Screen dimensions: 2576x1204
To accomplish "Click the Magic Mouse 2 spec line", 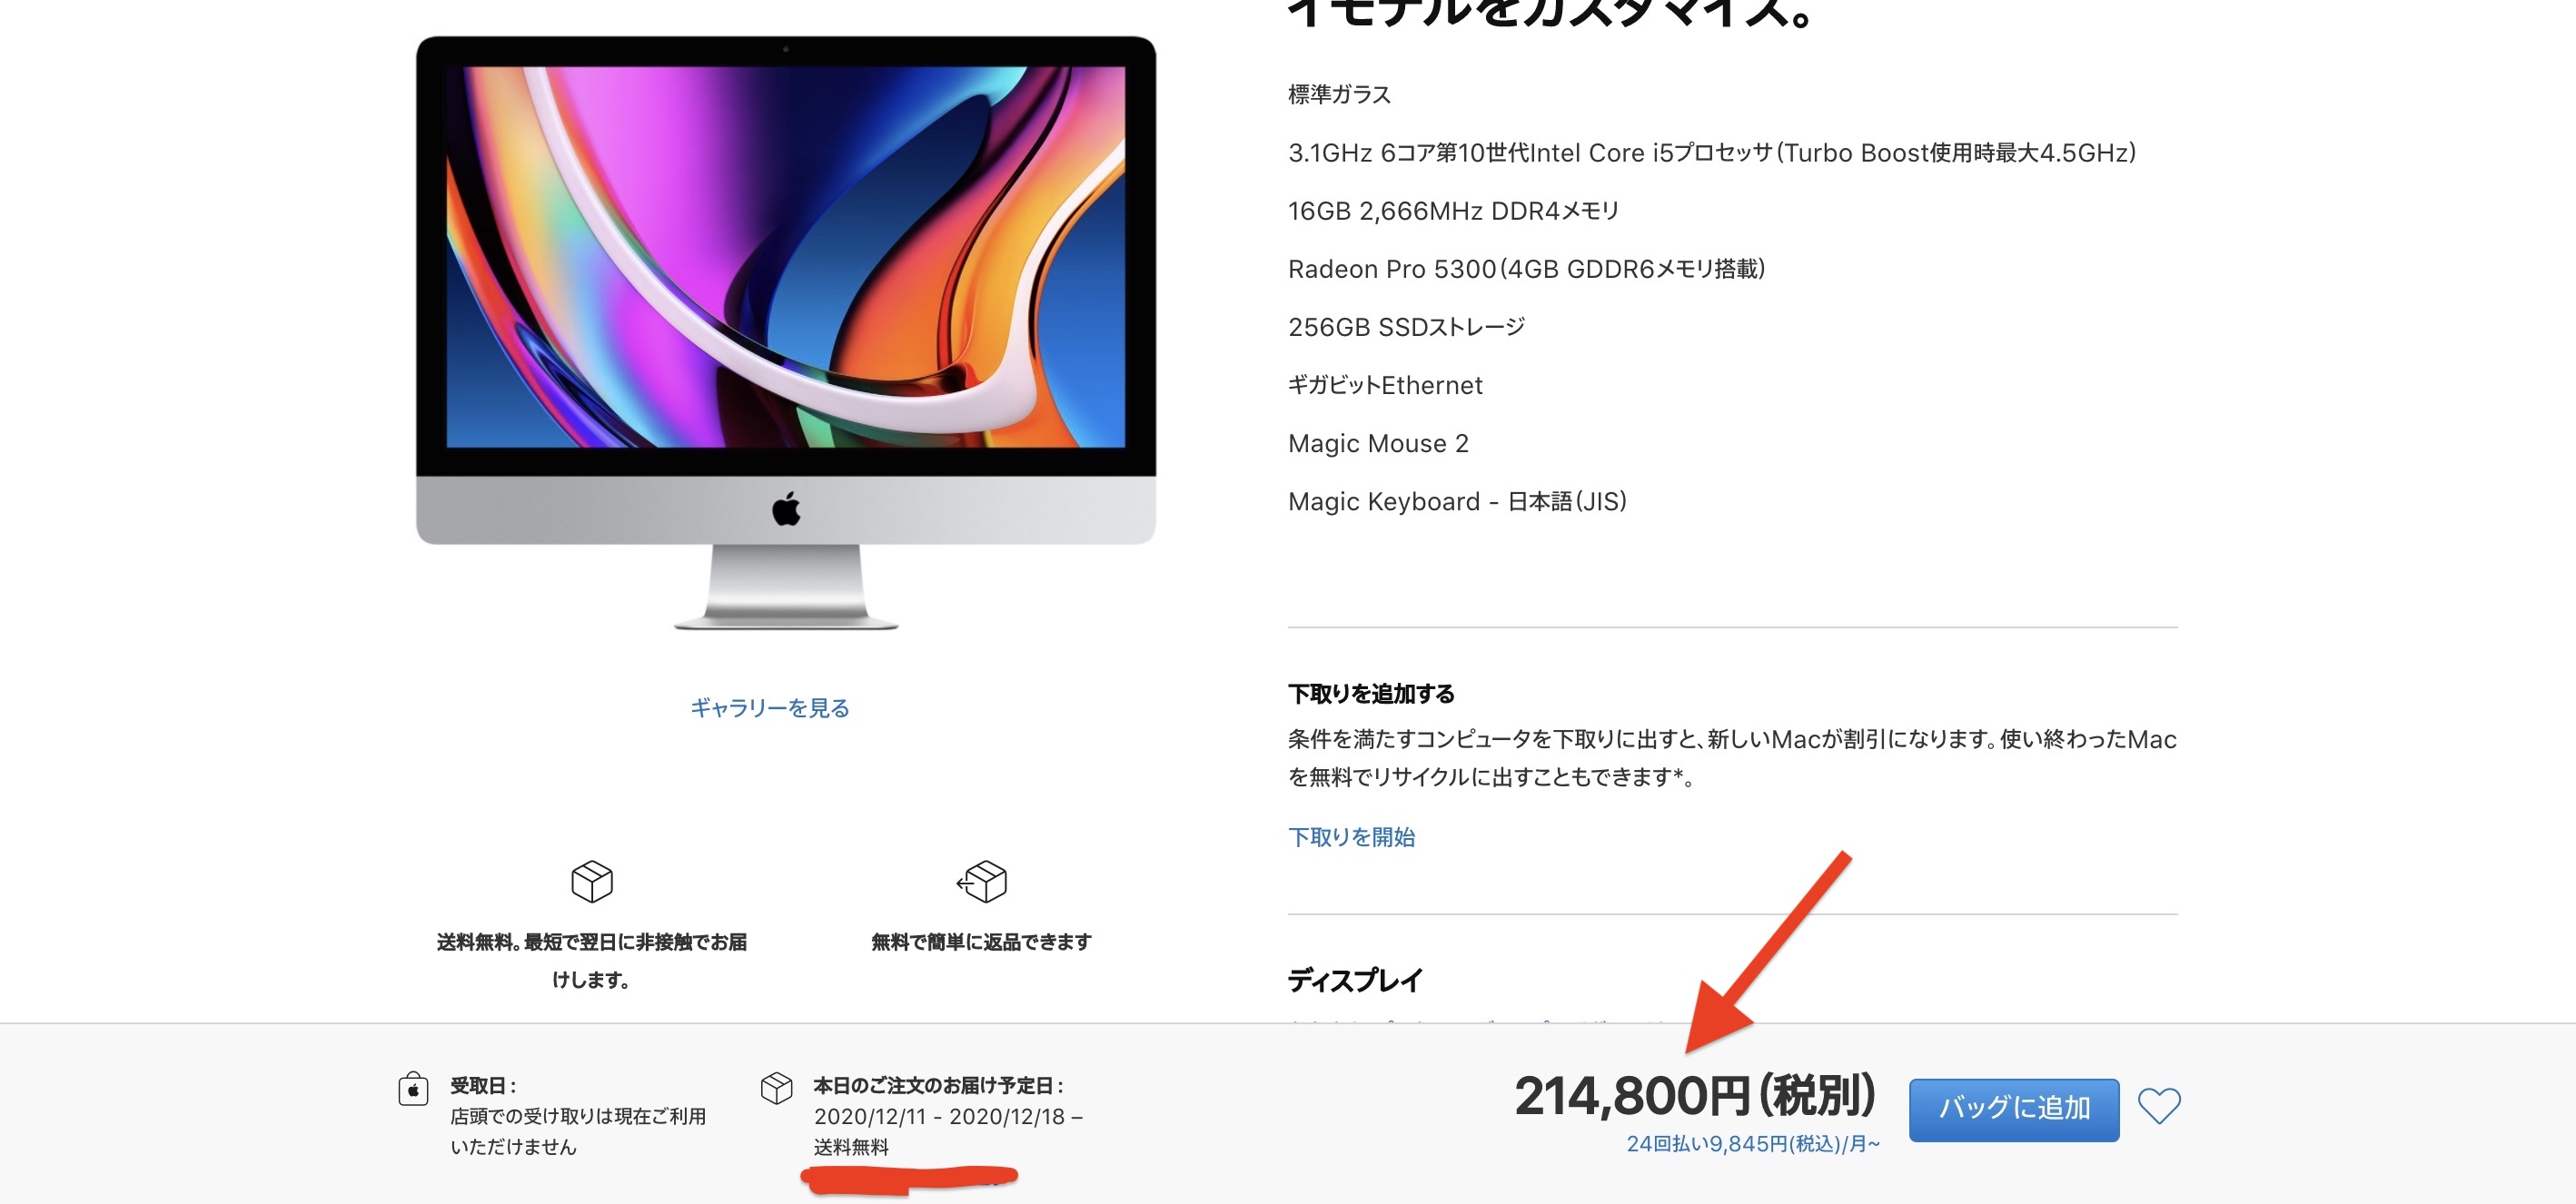I will [x=1378, y=443].
